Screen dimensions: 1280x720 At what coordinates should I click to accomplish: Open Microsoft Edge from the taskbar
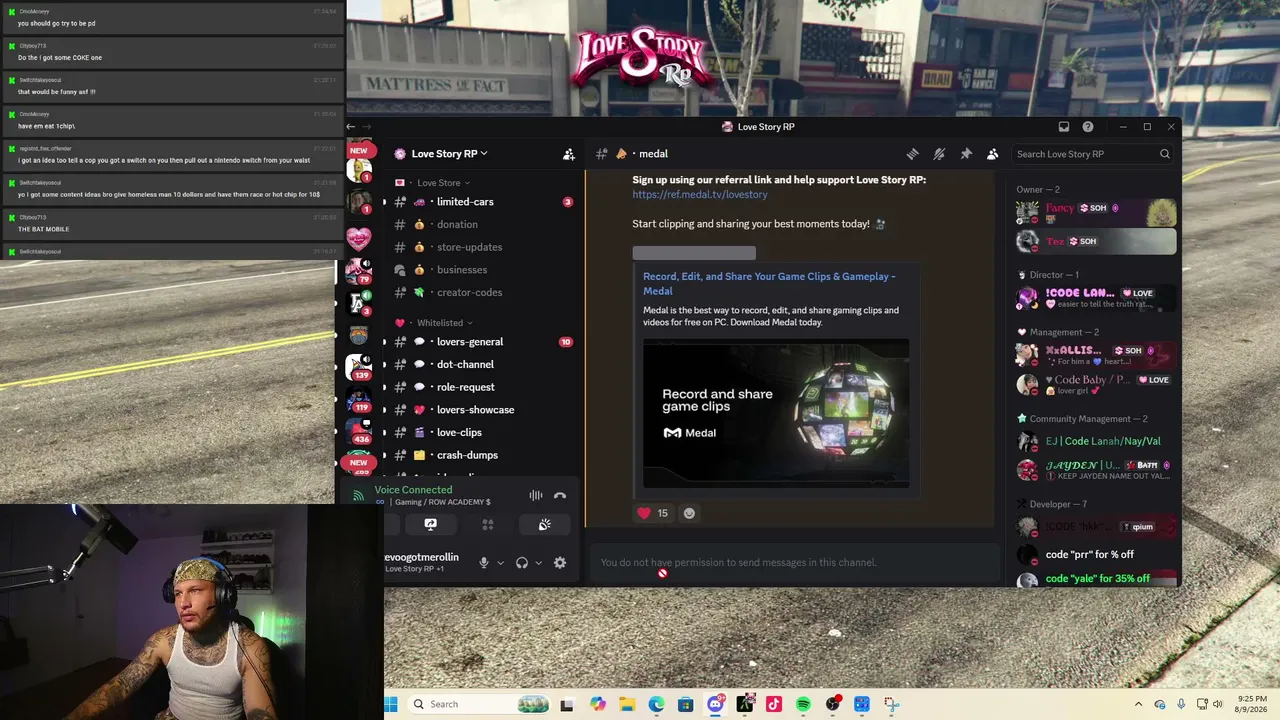point(656,704)
